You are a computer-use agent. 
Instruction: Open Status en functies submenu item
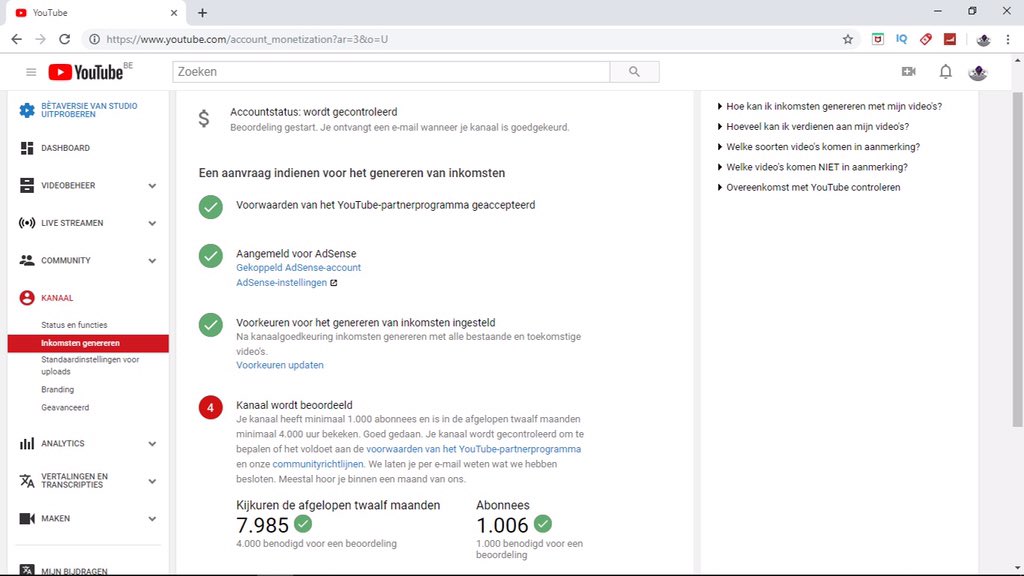(x=74, y=325)
